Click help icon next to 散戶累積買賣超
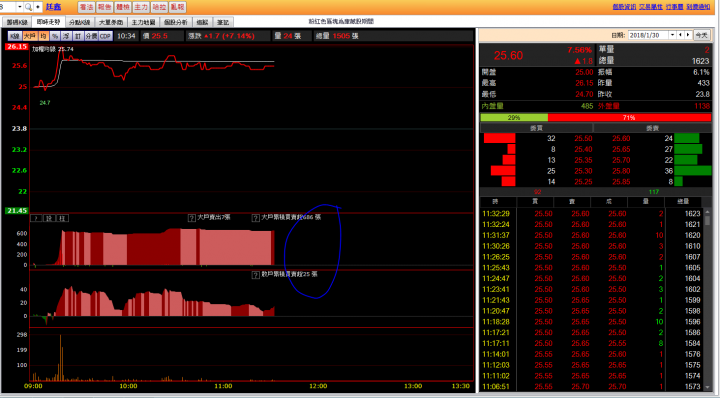 256,275
